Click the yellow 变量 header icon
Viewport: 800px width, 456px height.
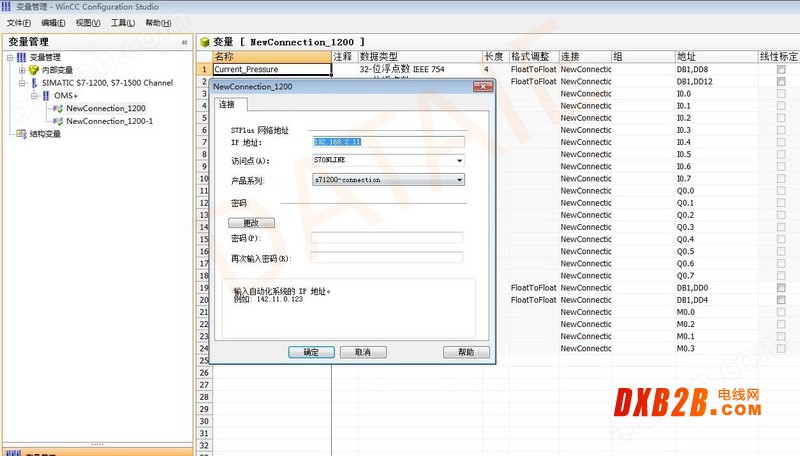tap(205, 42)
